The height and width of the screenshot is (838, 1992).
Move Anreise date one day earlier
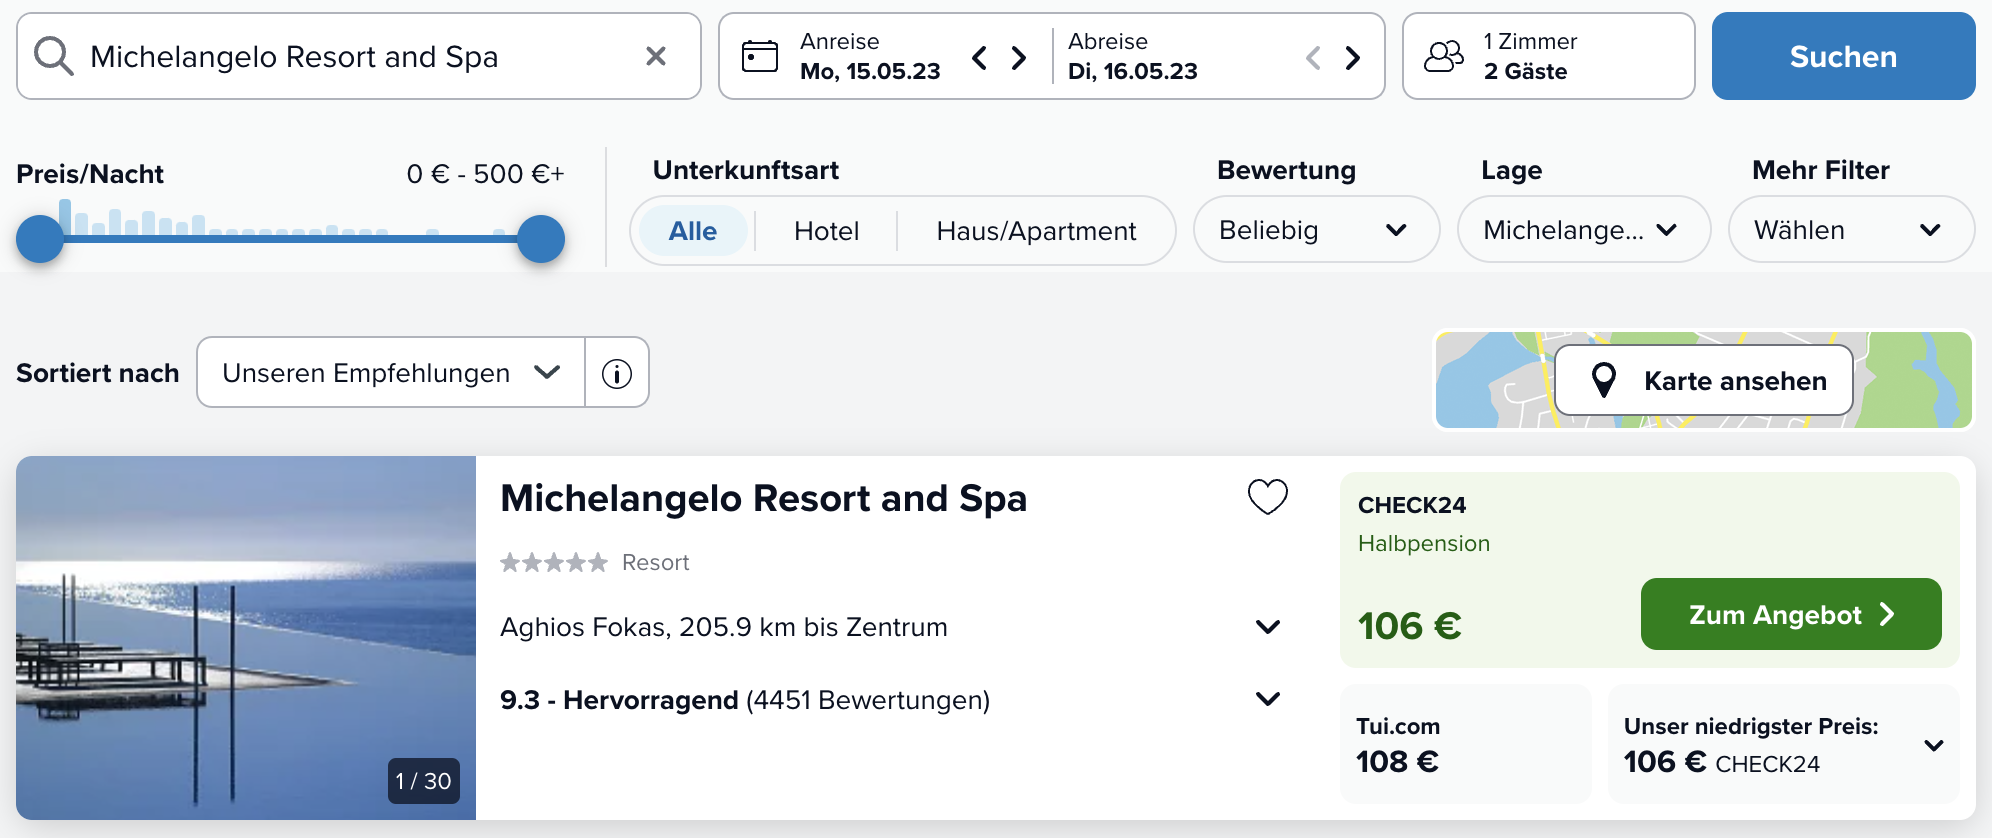coord(980,58)
